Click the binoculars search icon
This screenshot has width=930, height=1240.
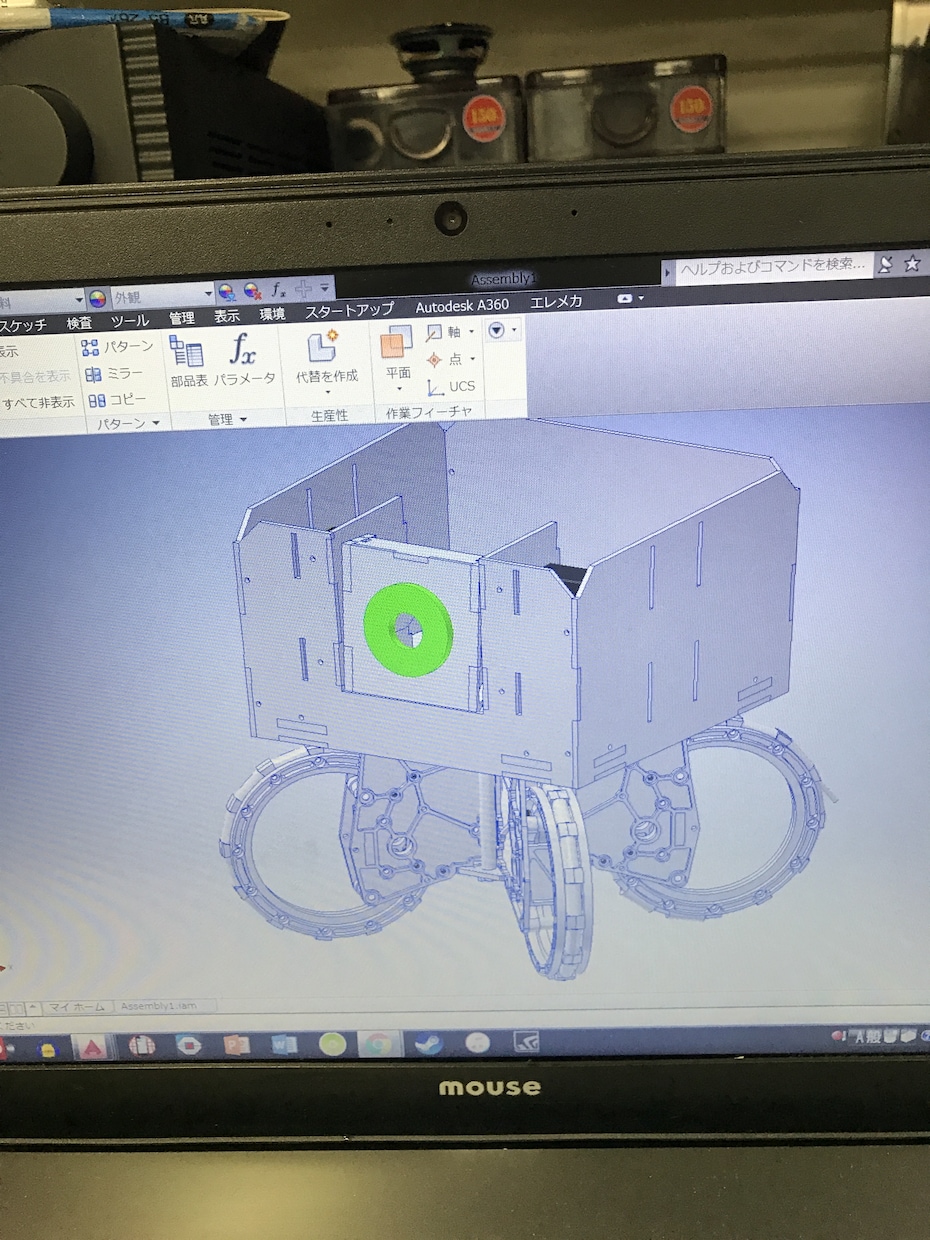pyautogui.click(x=885, y=264)
